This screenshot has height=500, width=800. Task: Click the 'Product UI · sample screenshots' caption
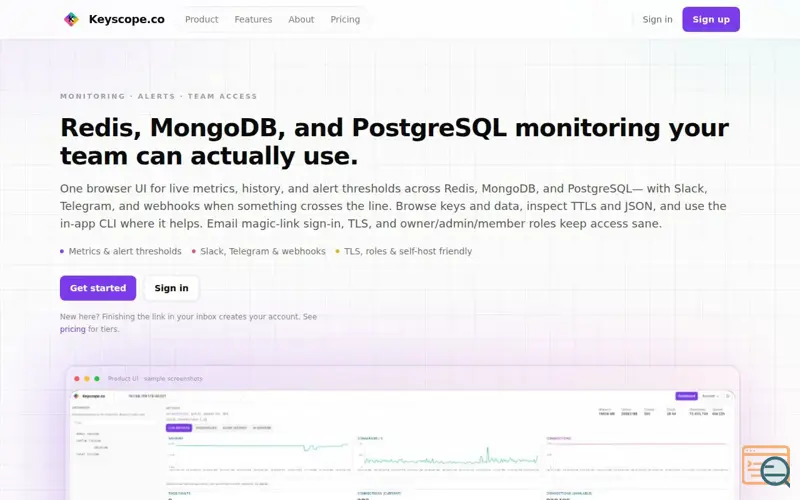coord(155,379)
